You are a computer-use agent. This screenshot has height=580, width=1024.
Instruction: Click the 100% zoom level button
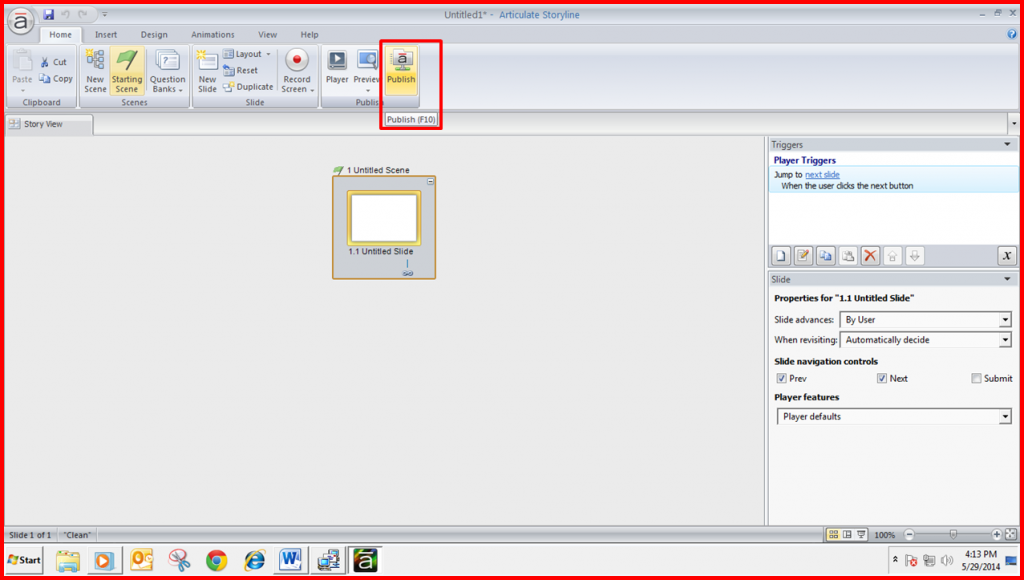[884, 535]
